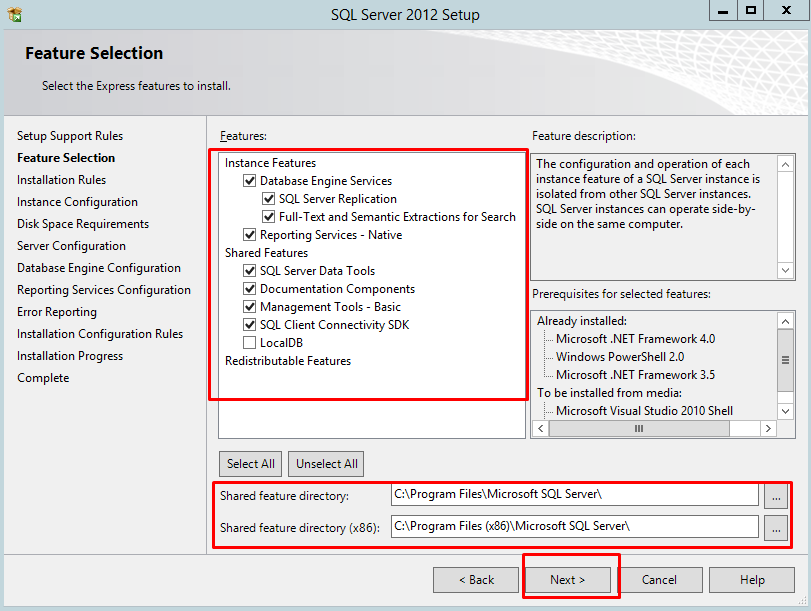The width and height of the screenshot is (811, 611).
Task: Click prerequisites list scroll down arrow
Action: [x=785, y=412]
